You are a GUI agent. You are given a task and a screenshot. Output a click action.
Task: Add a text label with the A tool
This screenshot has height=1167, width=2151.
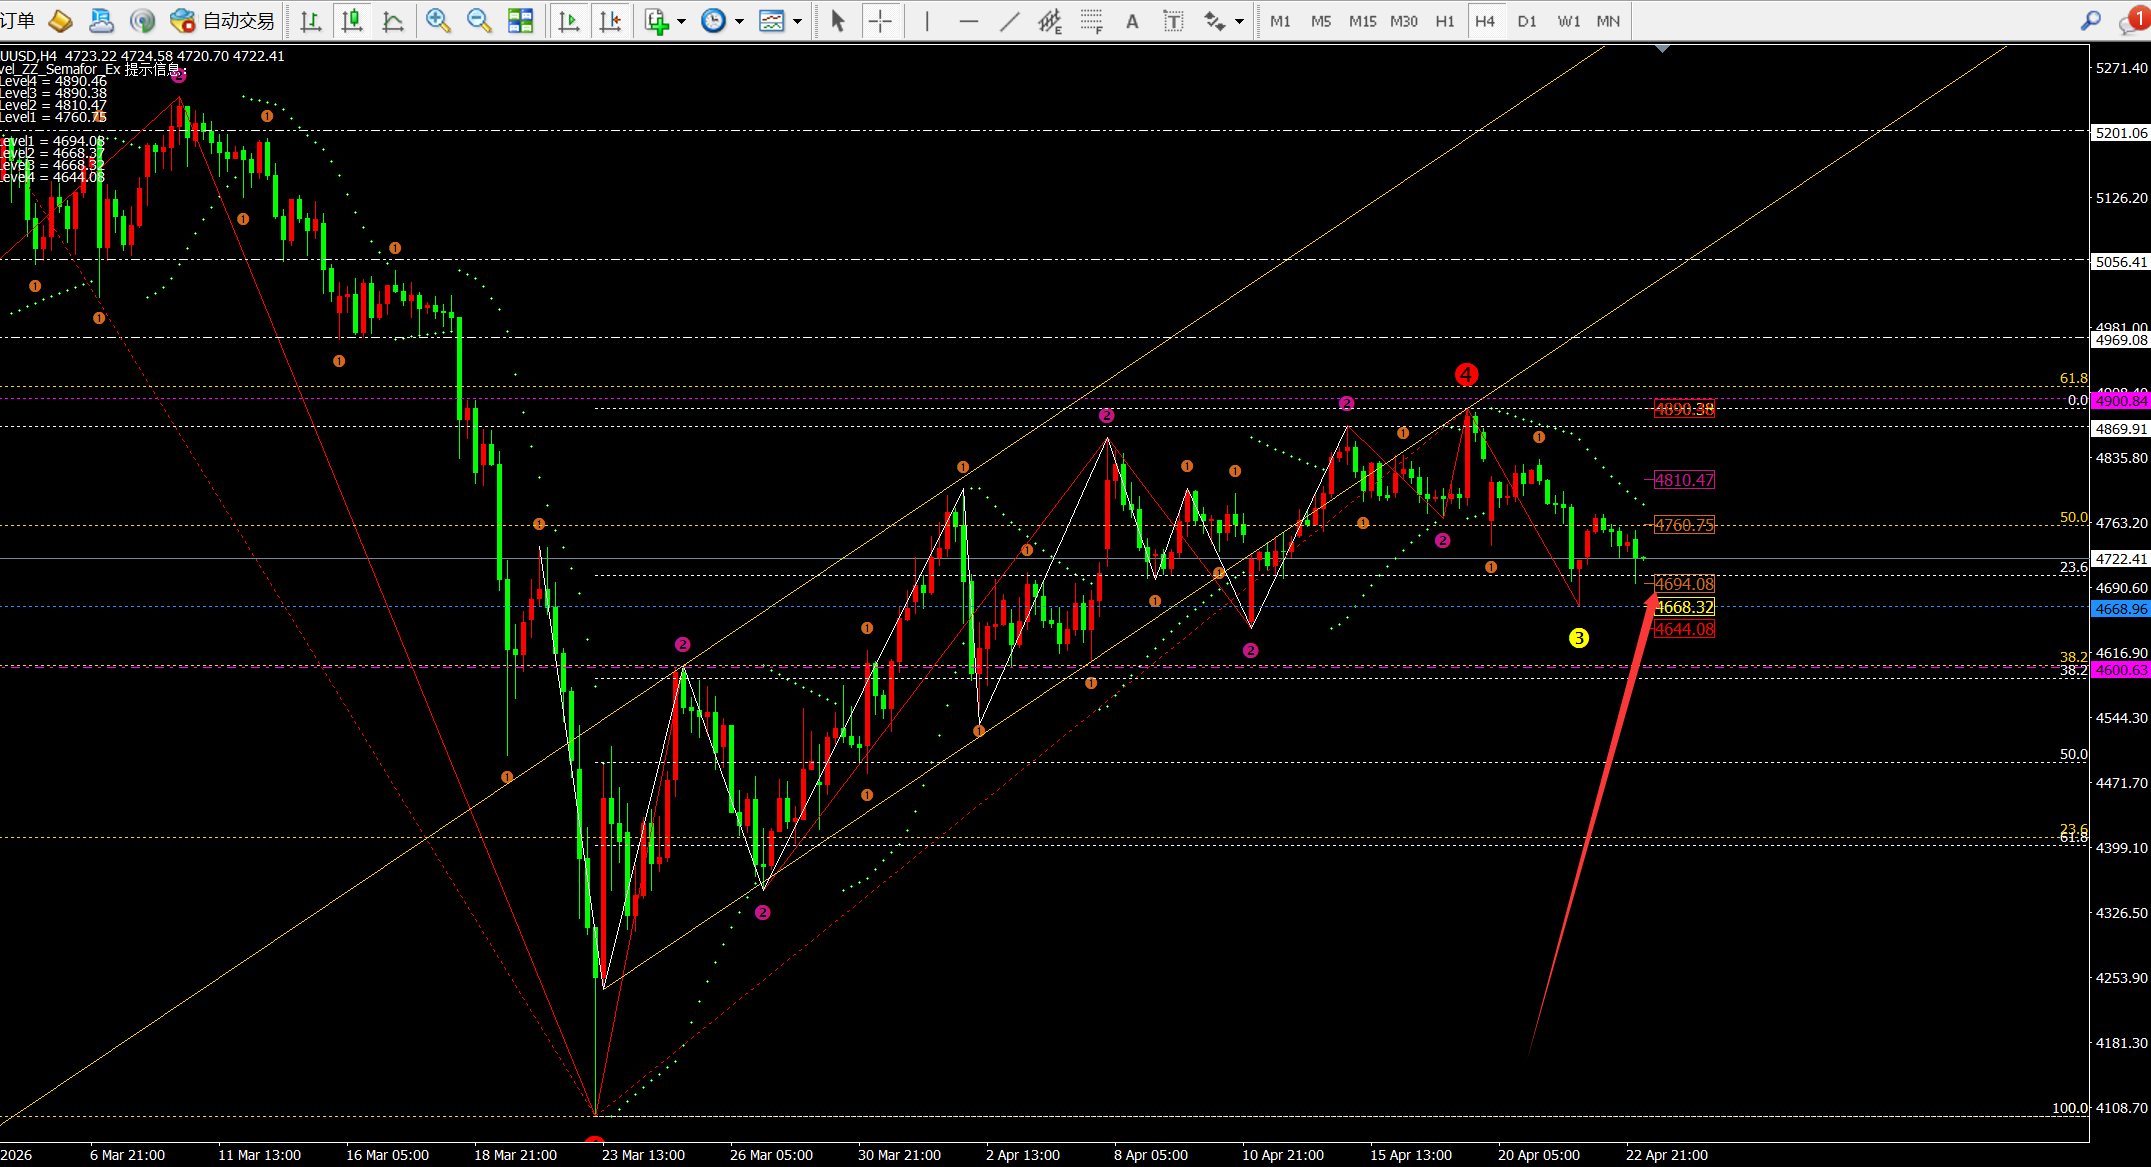pos(1132,21)
